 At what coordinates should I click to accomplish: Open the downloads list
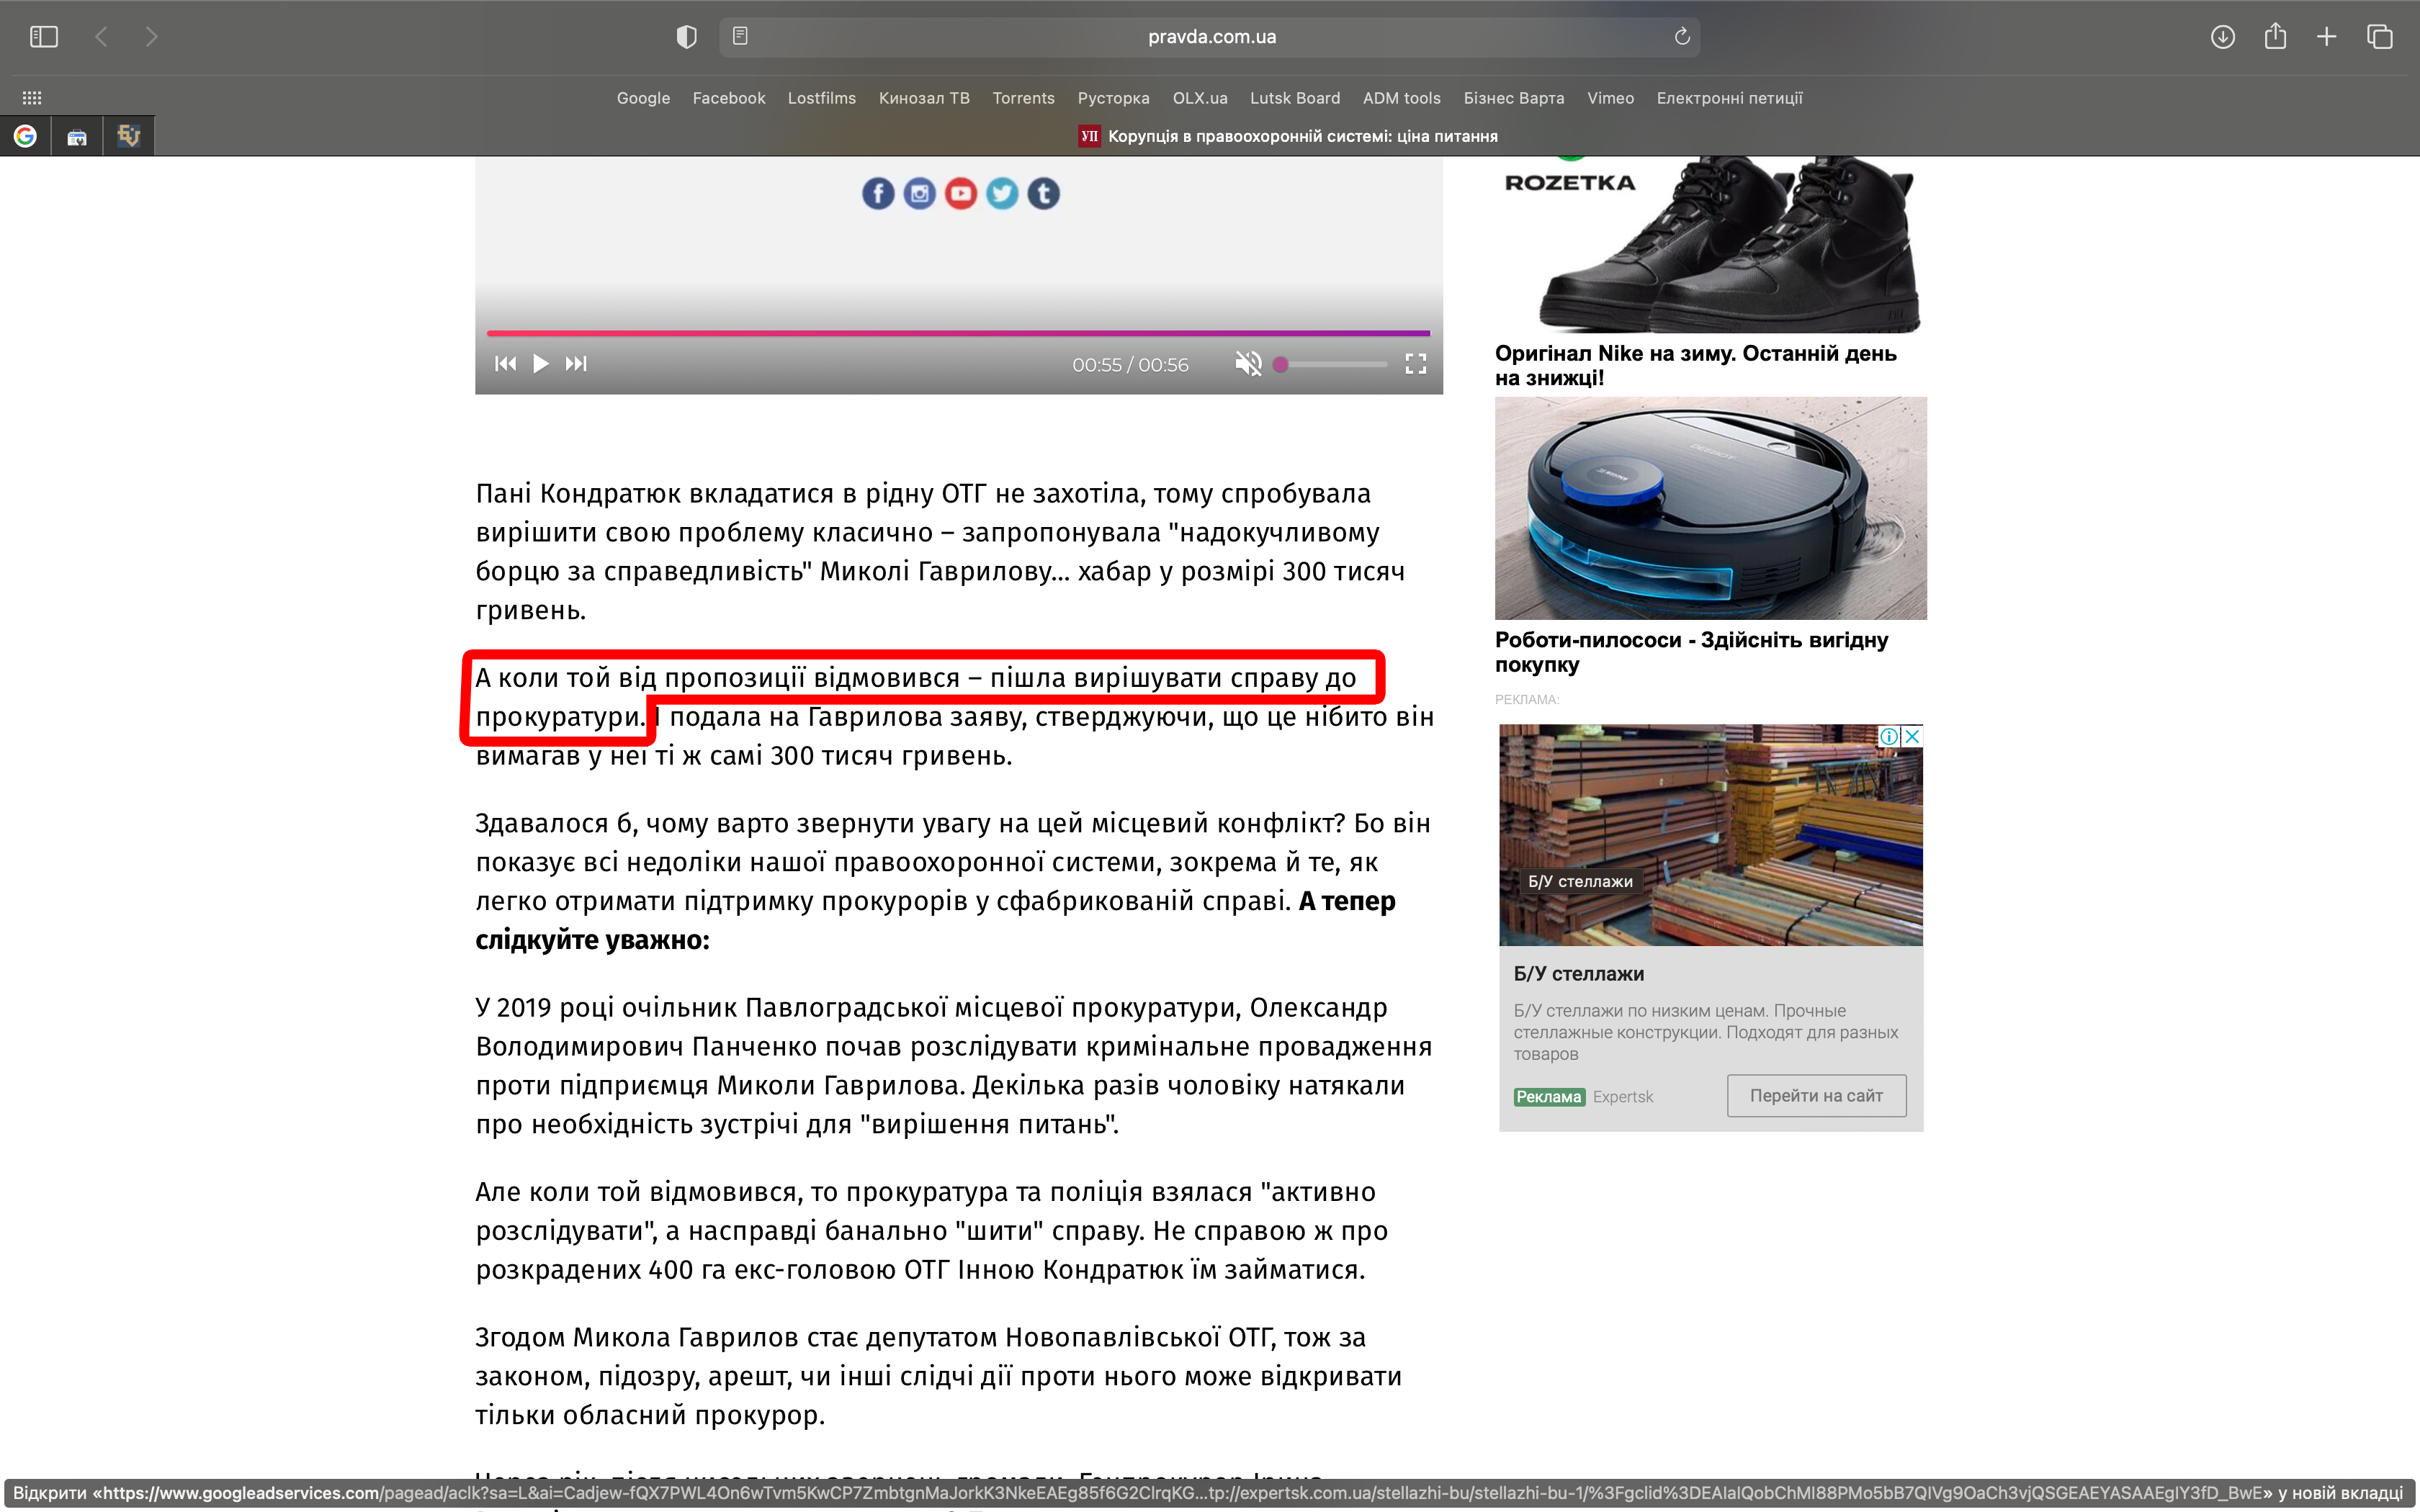[x=2222, y=37]
